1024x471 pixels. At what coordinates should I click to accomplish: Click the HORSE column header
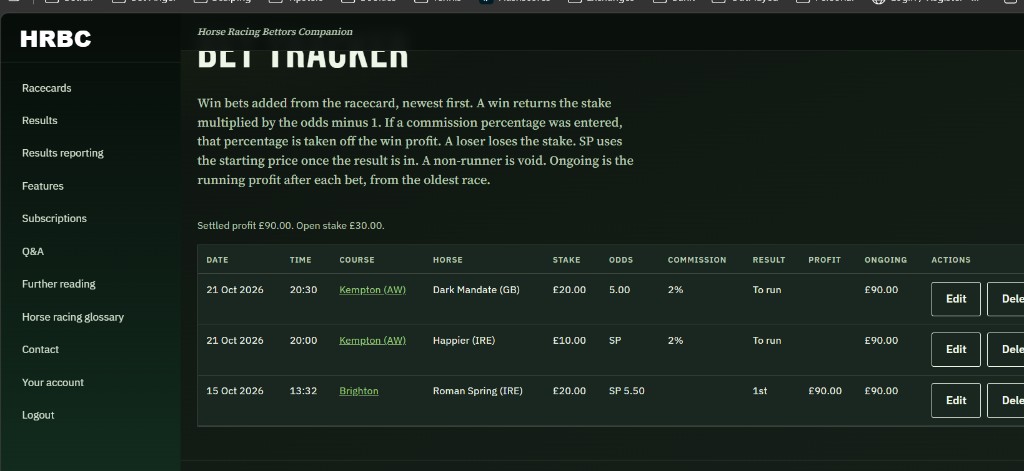coord(447,260)
